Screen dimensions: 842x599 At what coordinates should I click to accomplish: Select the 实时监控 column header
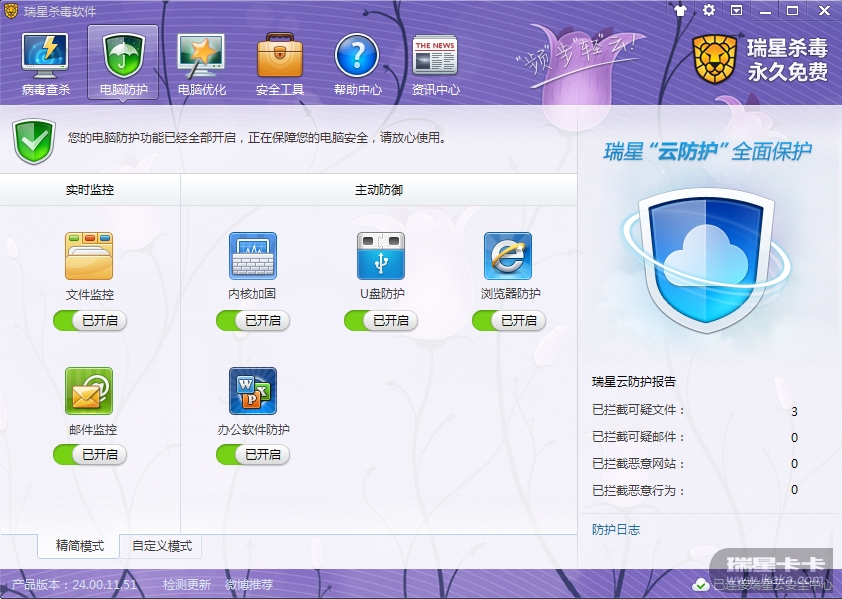click(x=90, y=190)
